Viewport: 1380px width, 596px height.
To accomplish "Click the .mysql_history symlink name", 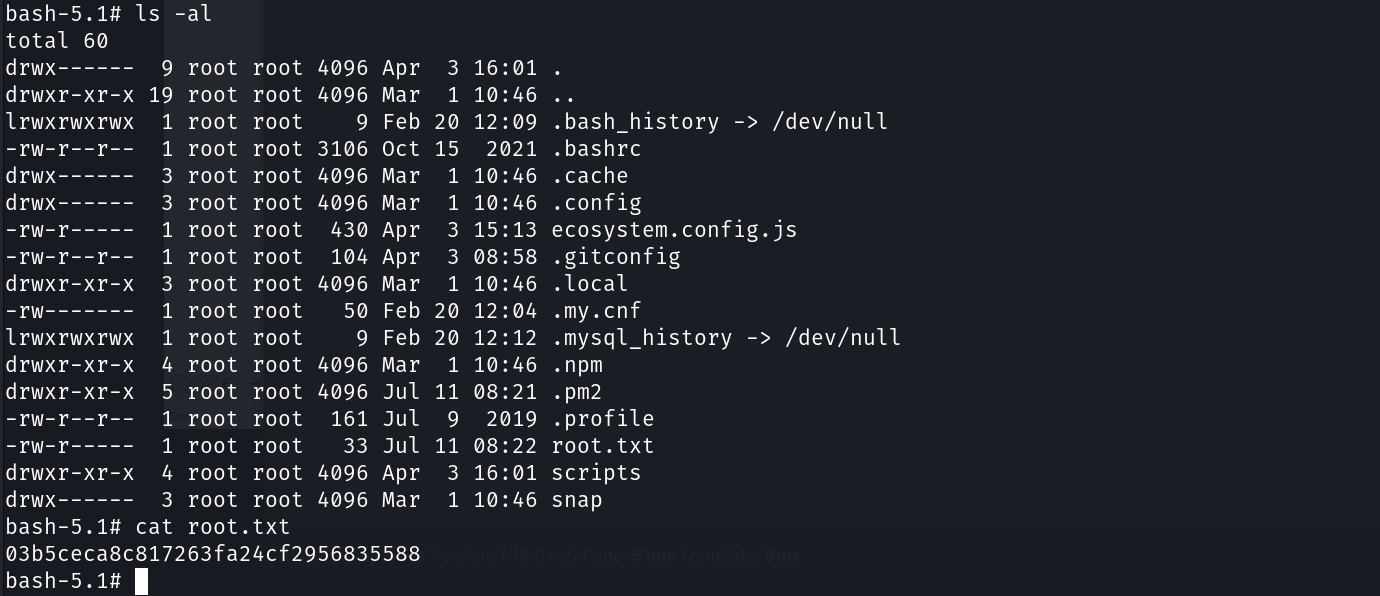I will tap(641, 338).
